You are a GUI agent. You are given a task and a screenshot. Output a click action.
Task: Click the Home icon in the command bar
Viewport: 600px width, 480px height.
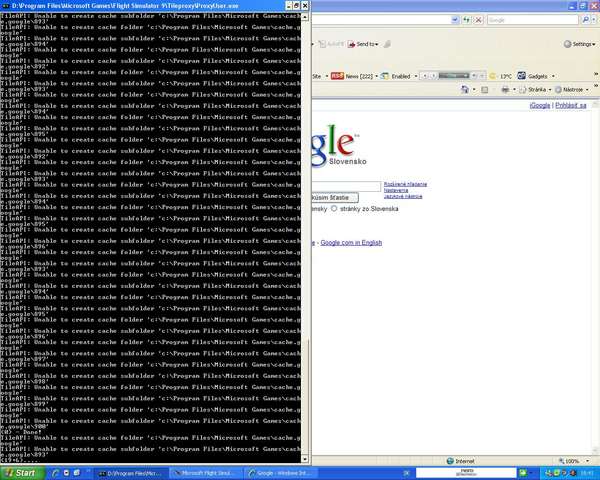(465, 90)
